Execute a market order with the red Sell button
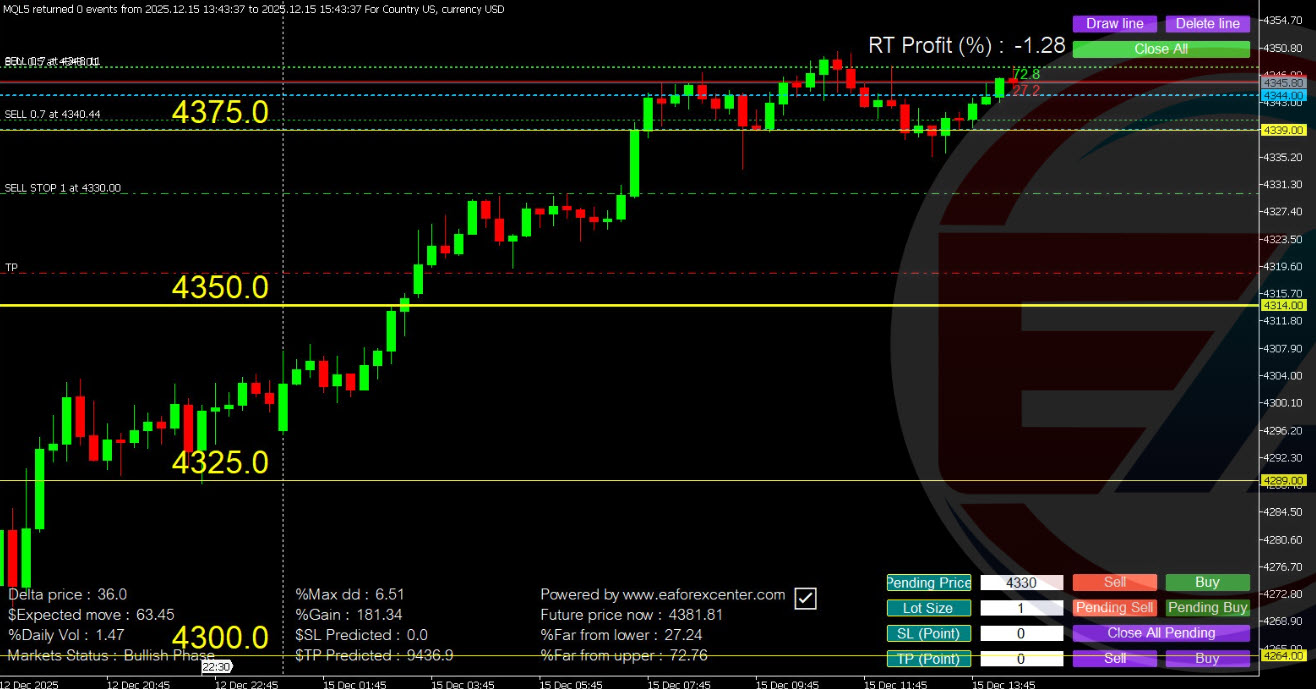 (x=1114, y=582)
